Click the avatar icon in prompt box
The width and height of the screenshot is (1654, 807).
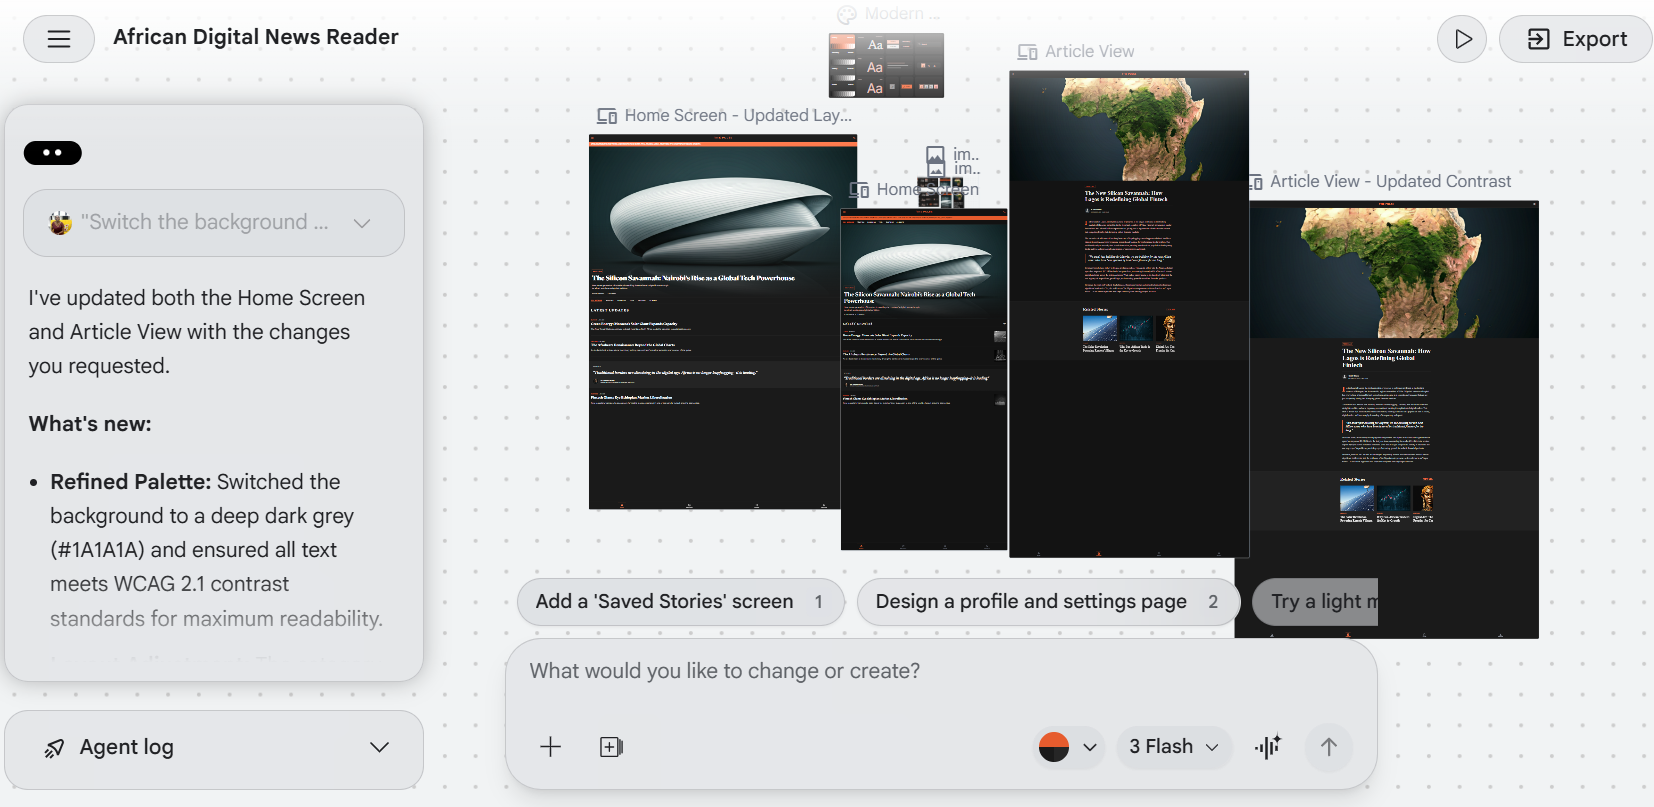(x=60, y=223)
